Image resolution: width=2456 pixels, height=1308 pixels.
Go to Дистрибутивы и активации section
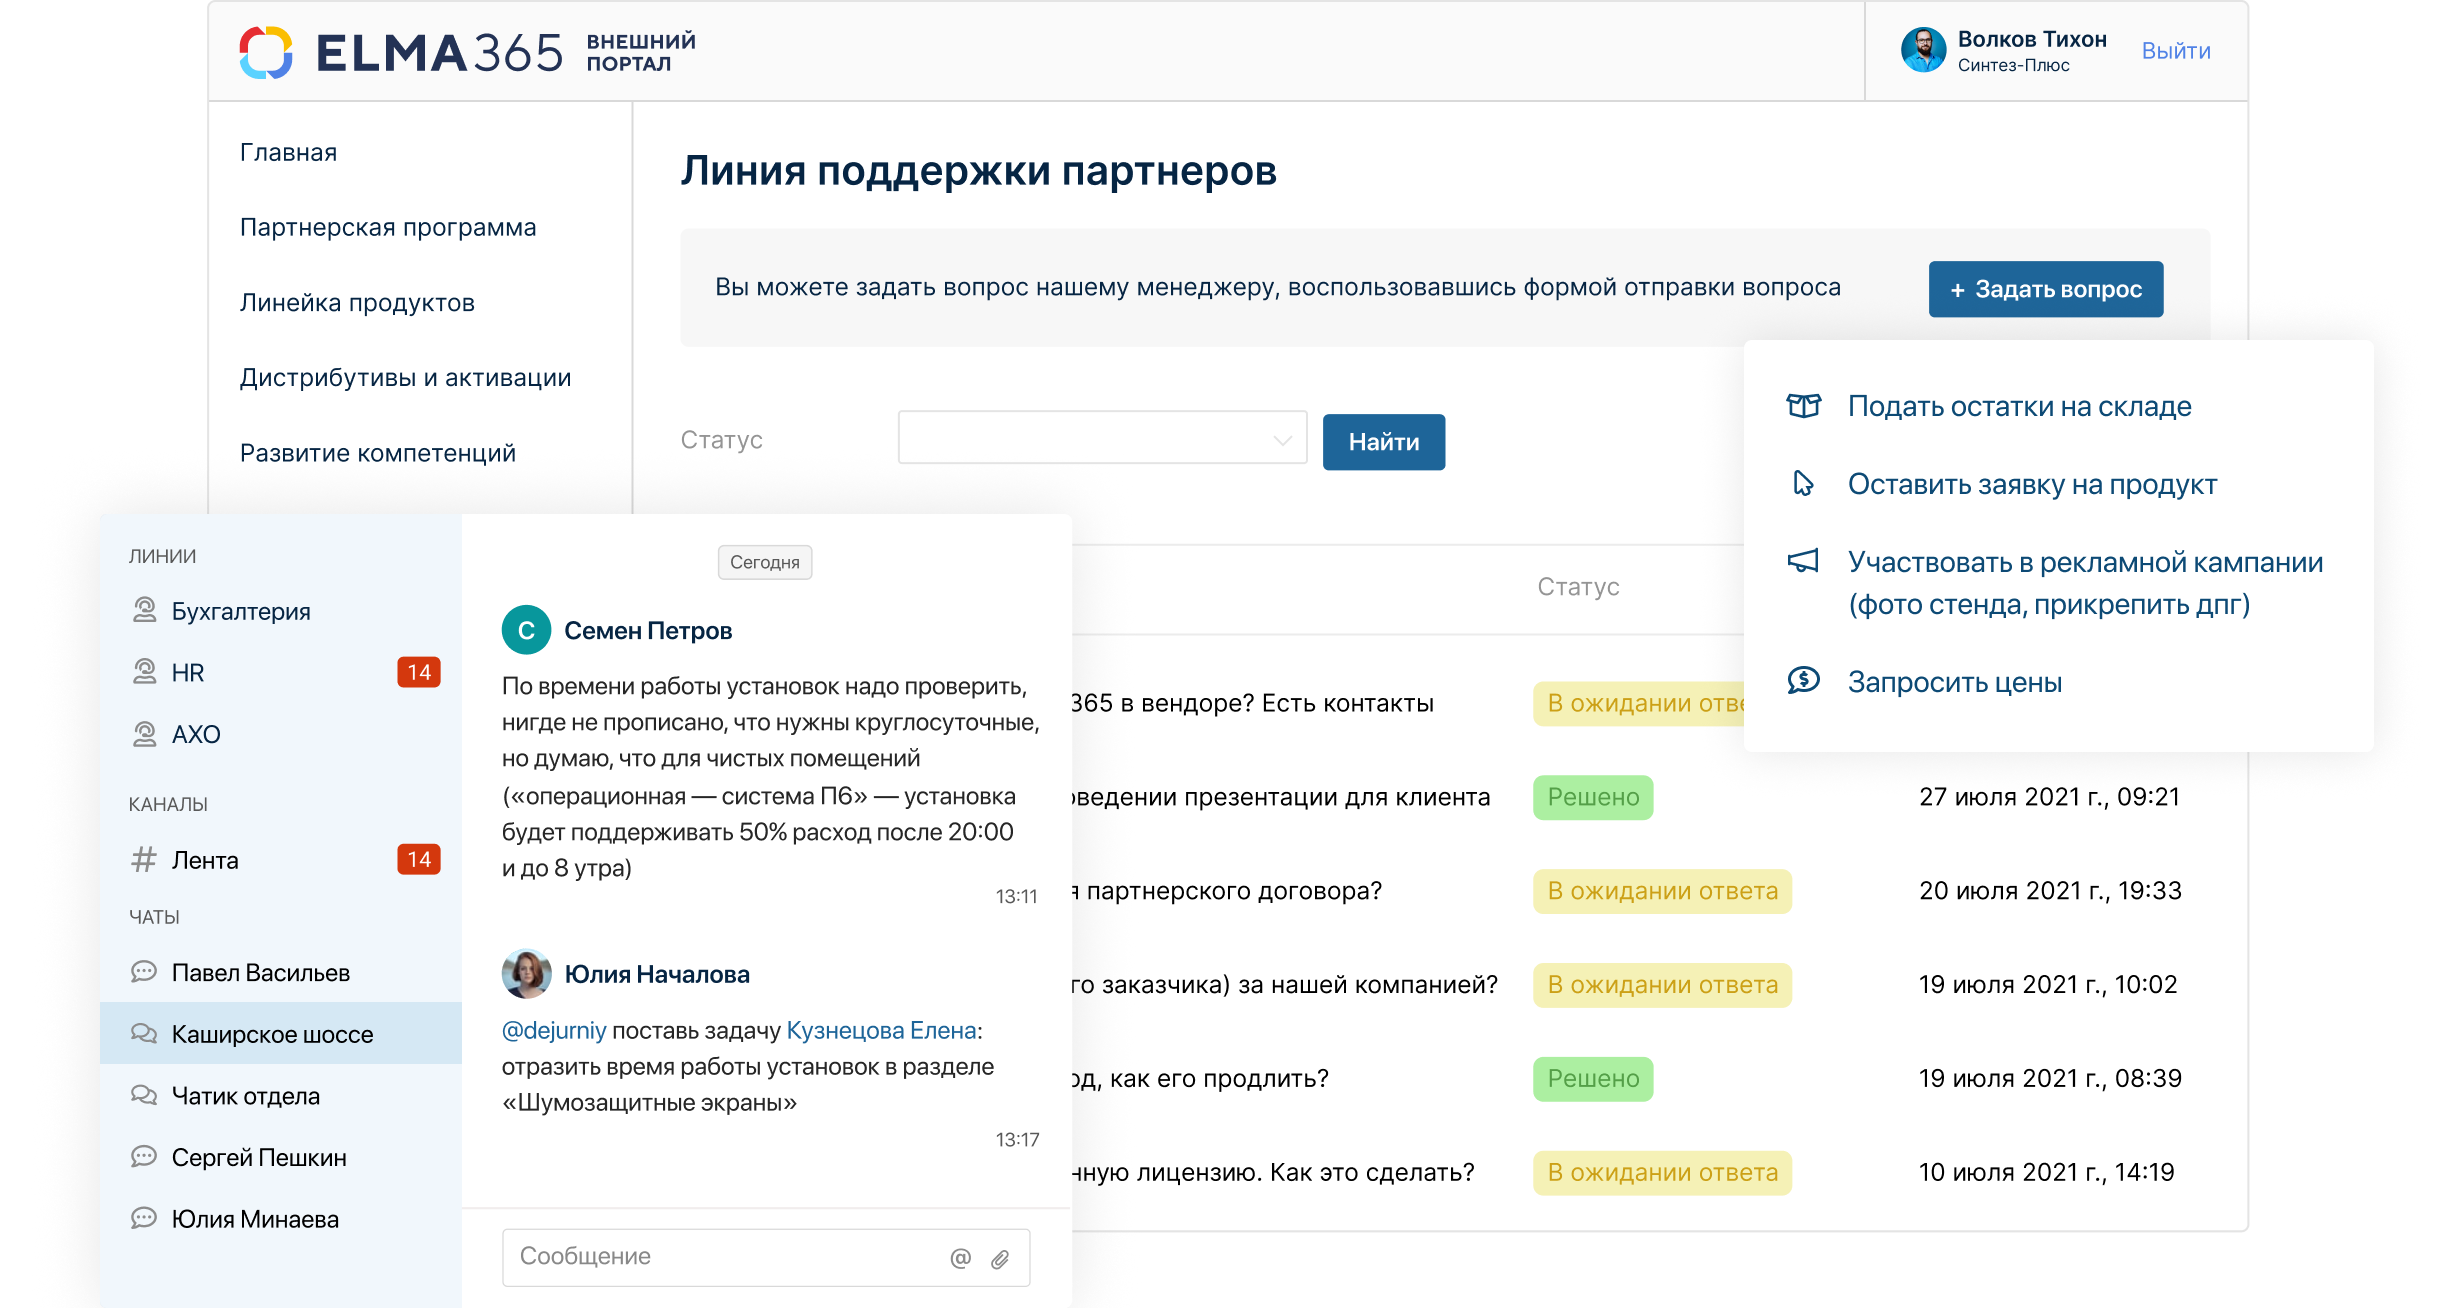click(405, 378)
